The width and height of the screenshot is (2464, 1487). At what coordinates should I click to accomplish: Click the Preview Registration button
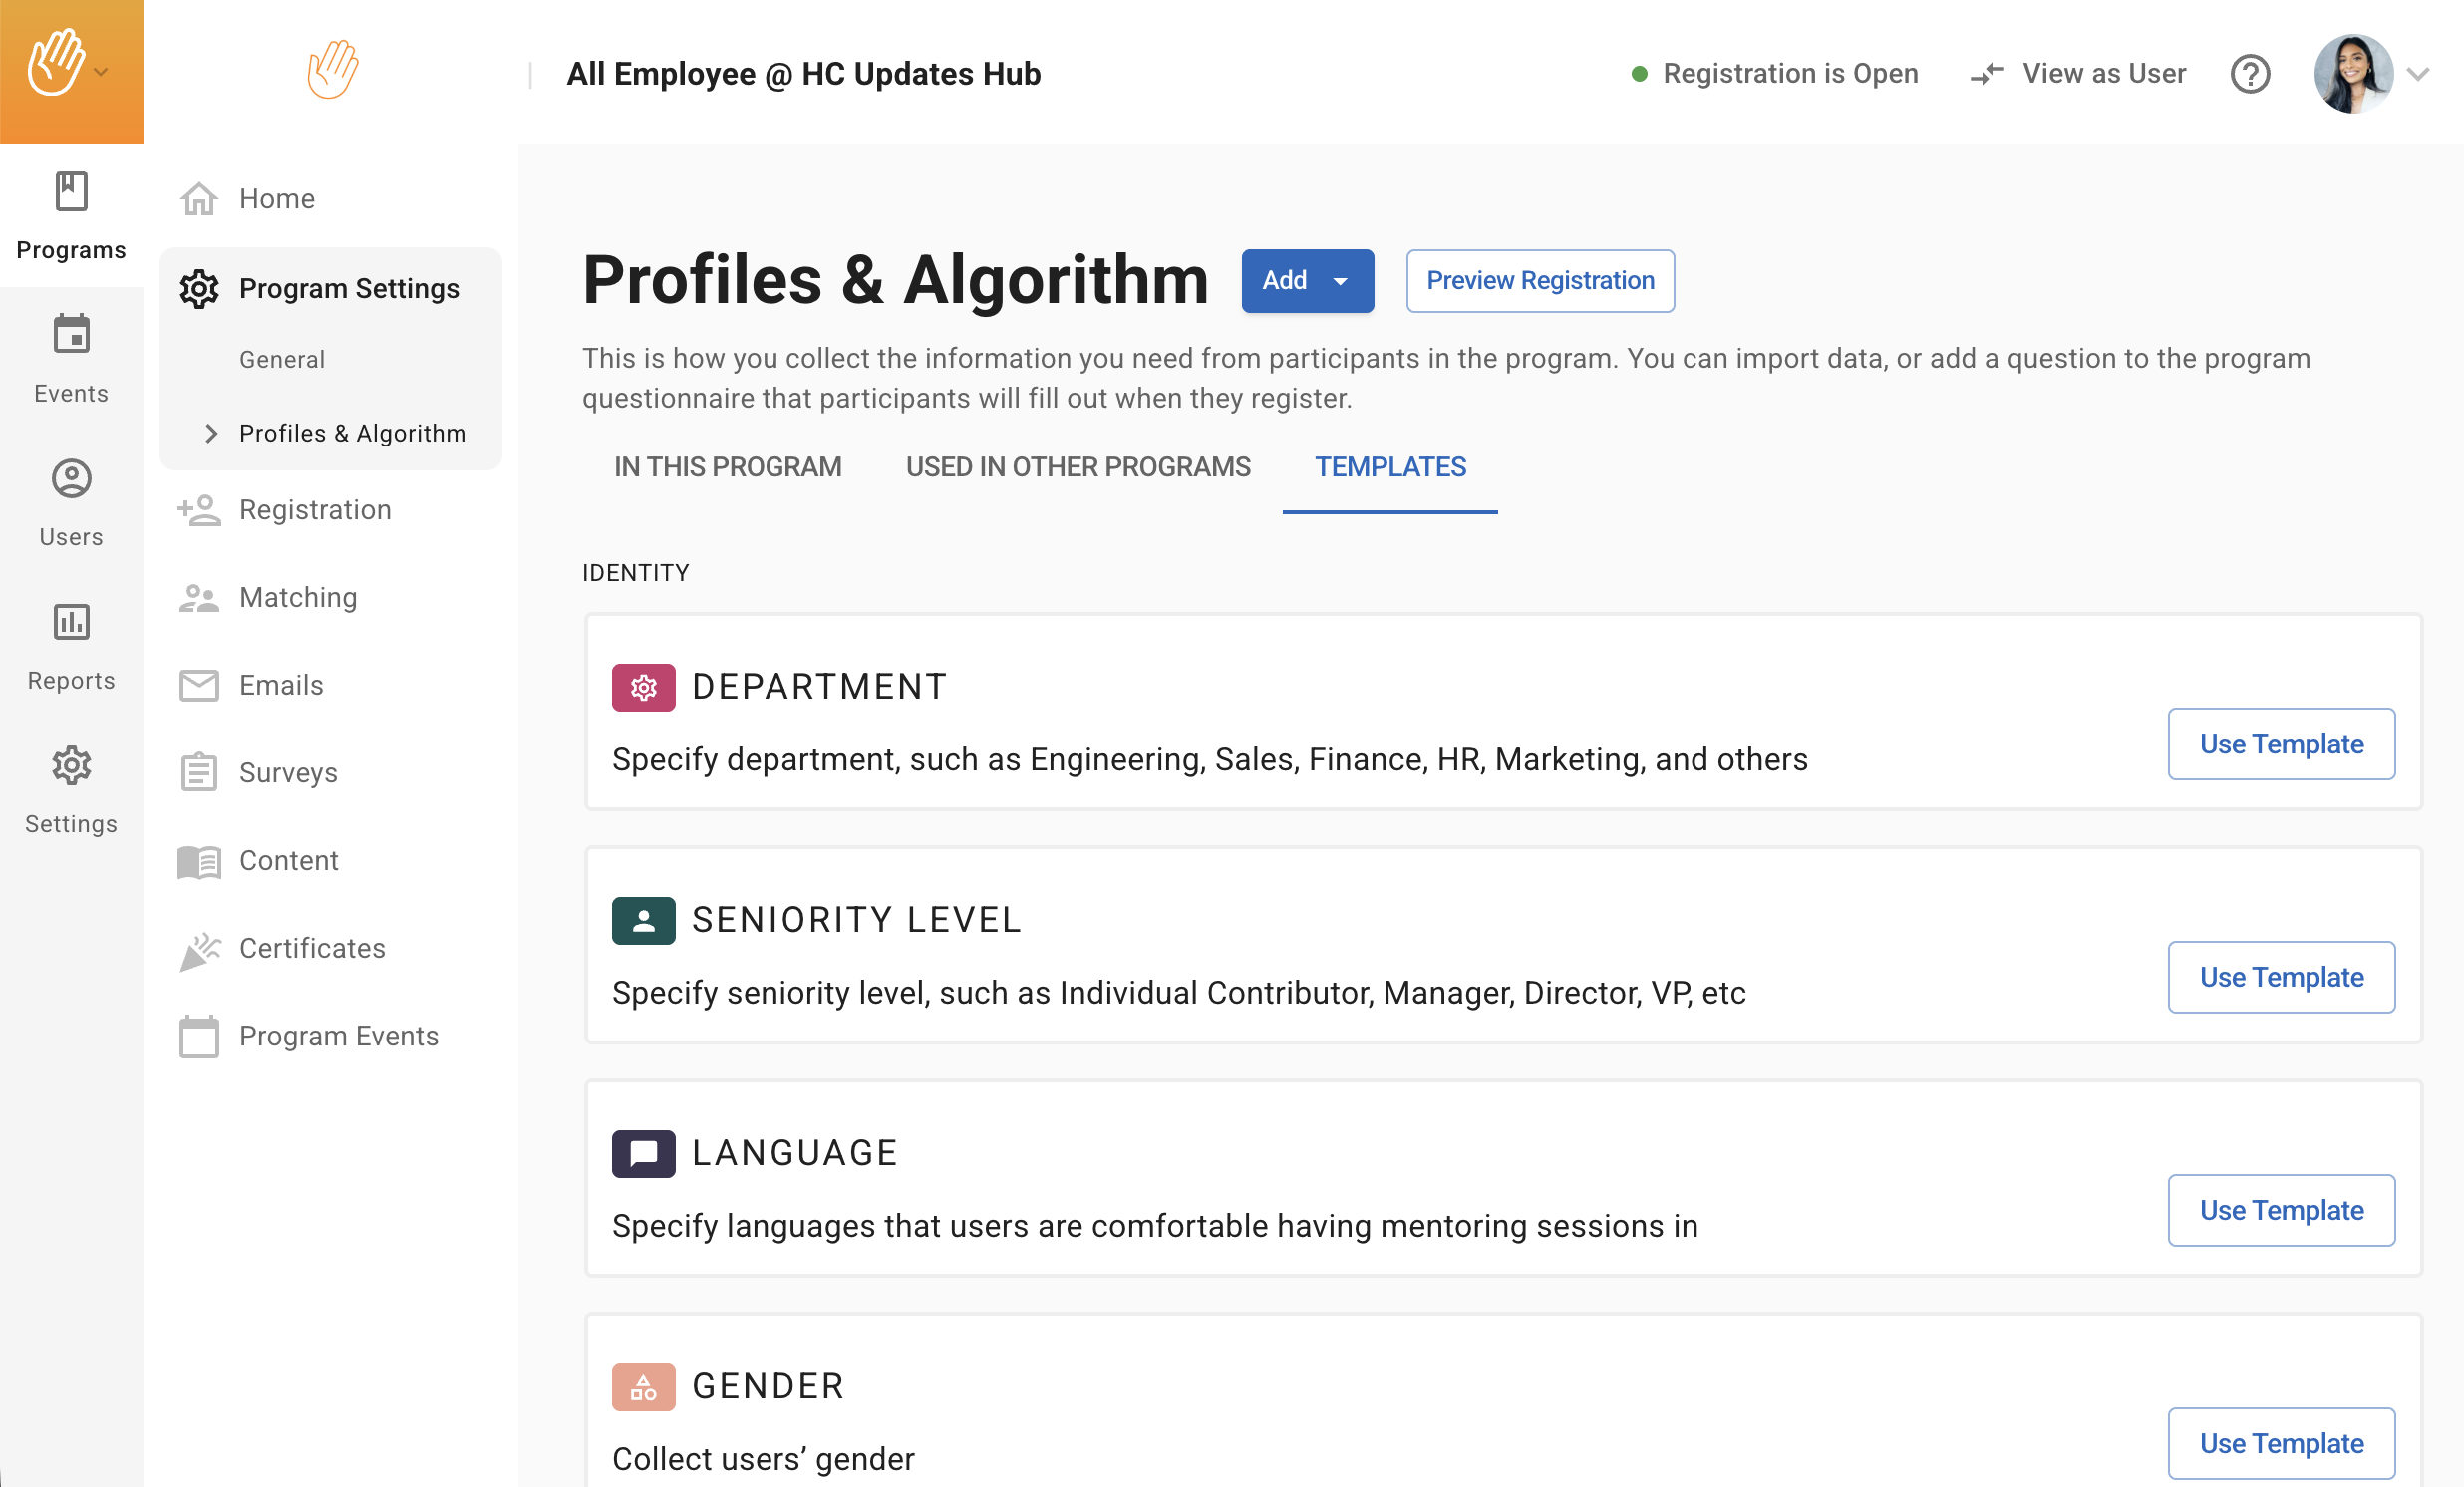coord(1539,281)
